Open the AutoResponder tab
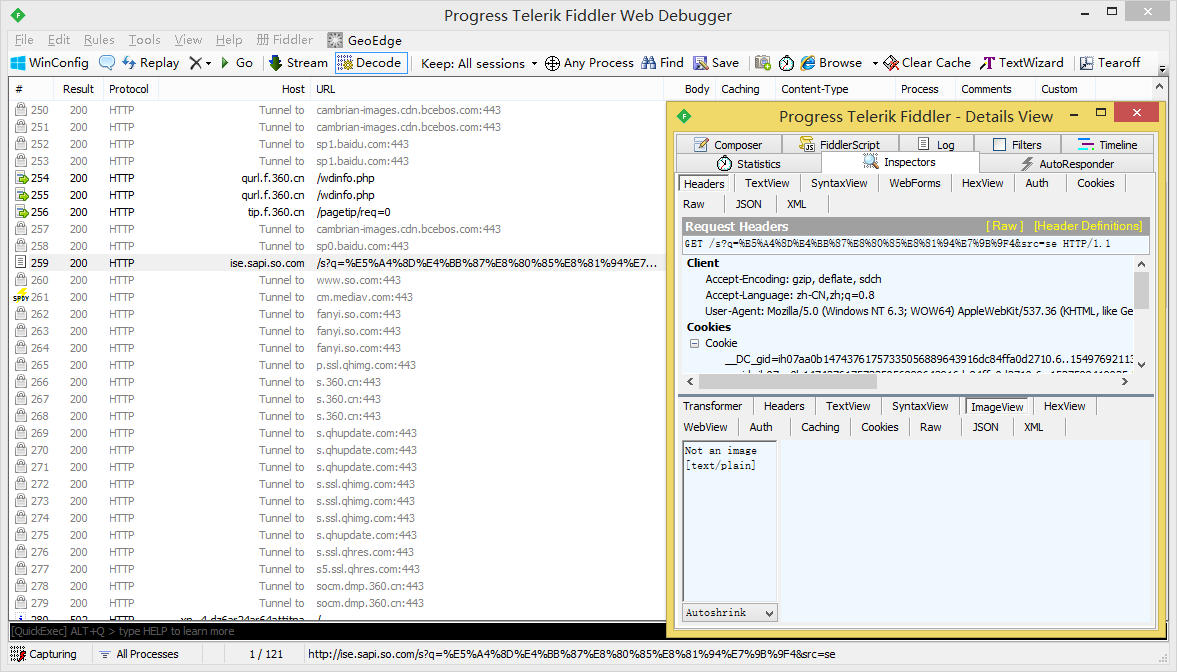Screen dimensions: 1177x672 1067,164
